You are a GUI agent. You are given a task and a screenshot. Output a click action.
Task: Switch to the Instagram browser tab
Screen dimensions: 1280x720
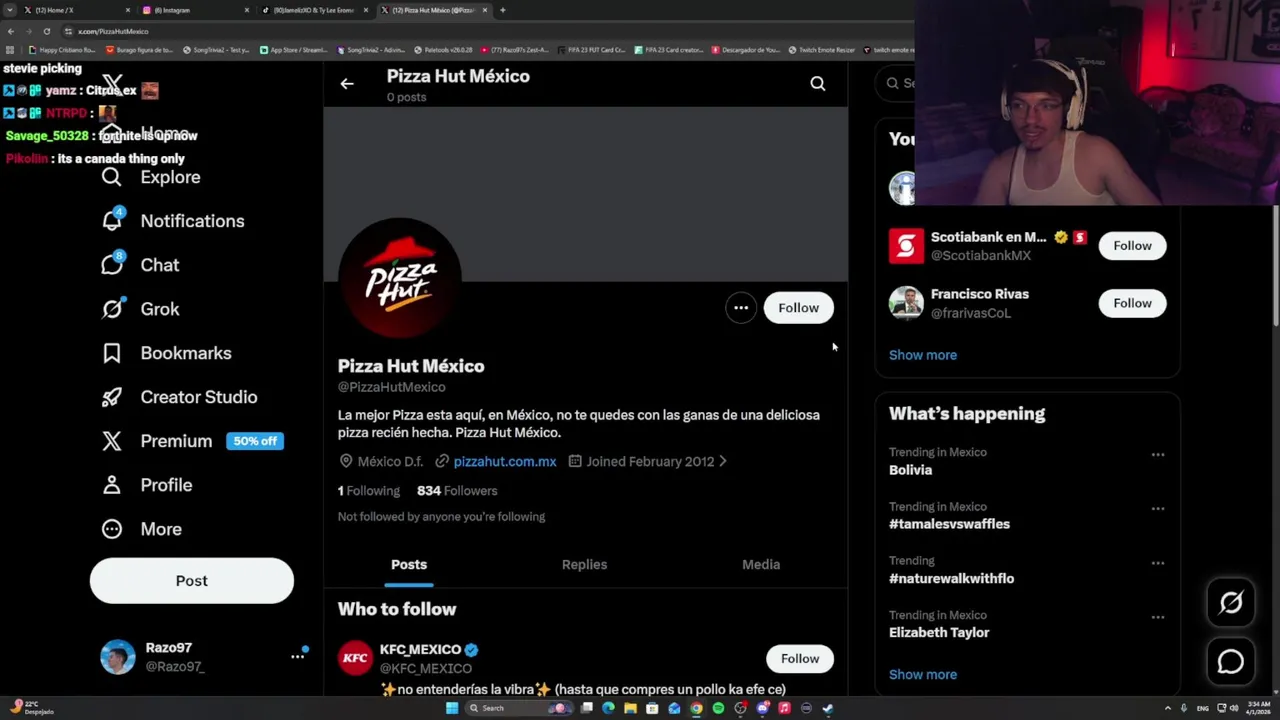194,10
